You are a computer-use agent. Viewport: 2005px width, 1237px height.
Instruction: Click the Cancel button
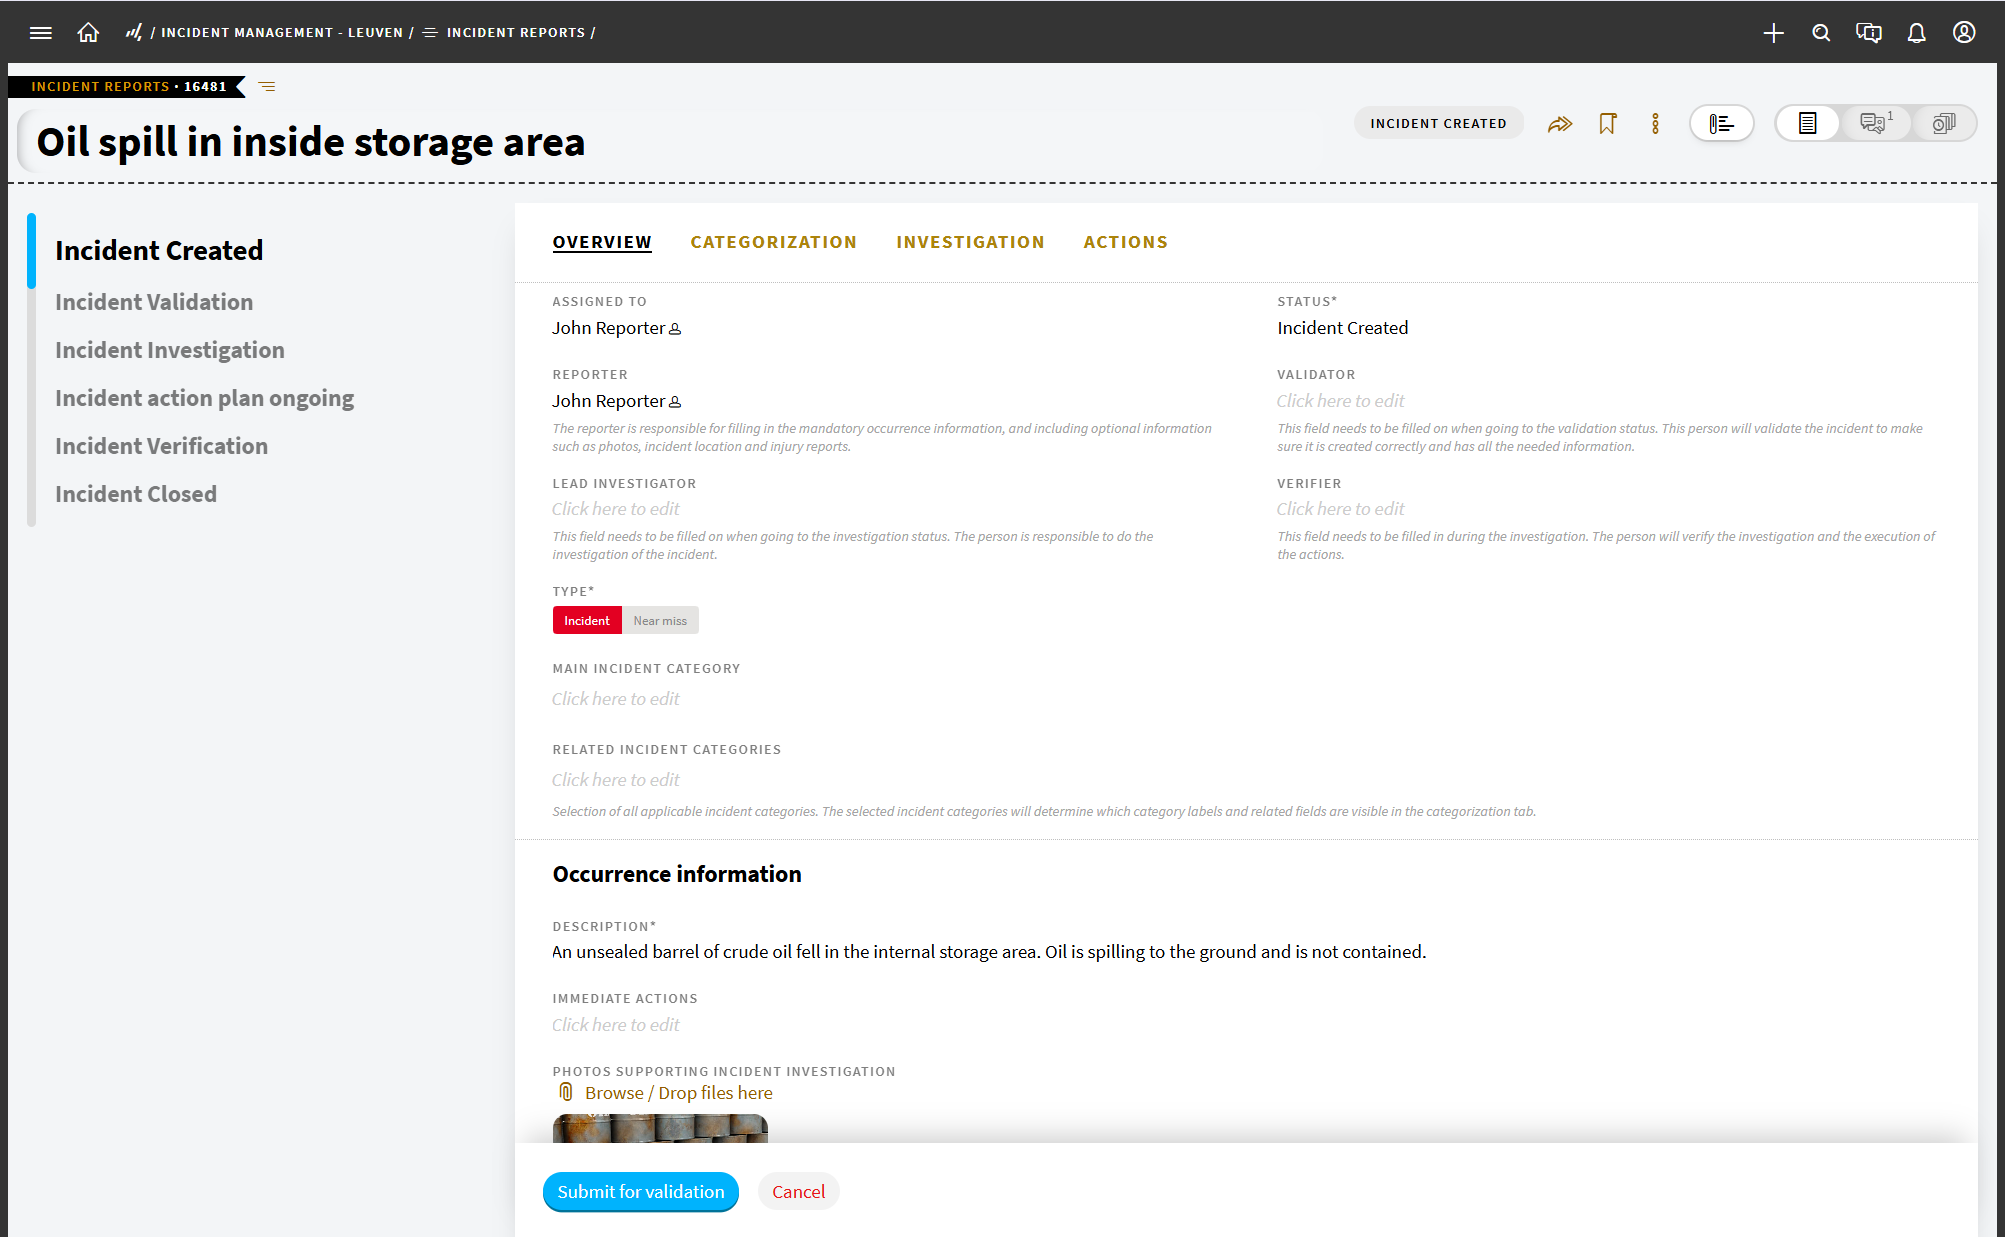coord(798,1192)
